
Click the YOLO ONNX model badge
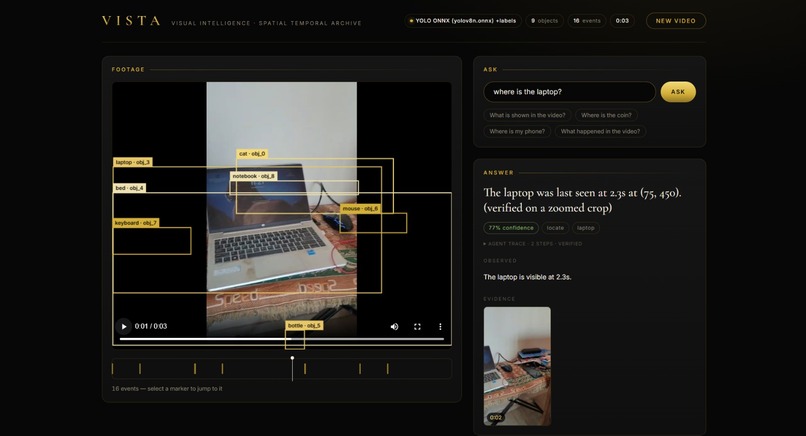click(462, 21)
